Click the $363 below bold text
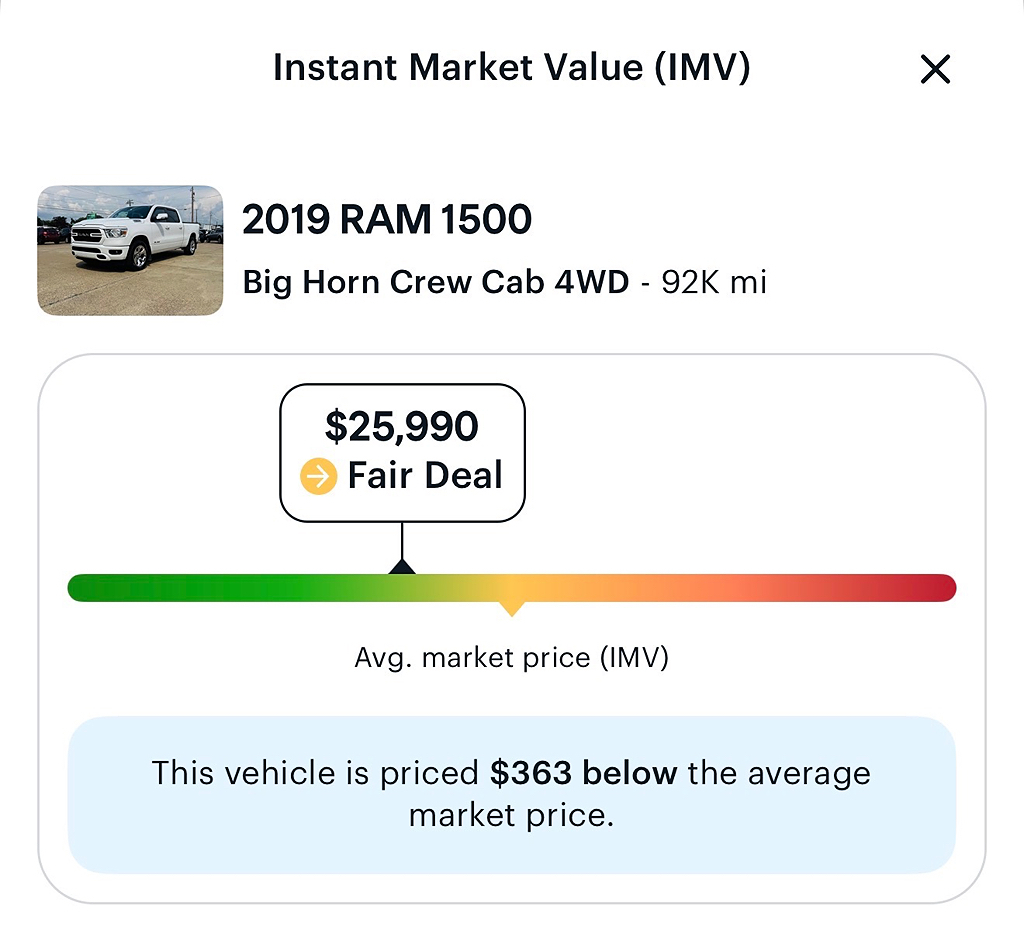 pyautogui.click(x=583, y=773)
